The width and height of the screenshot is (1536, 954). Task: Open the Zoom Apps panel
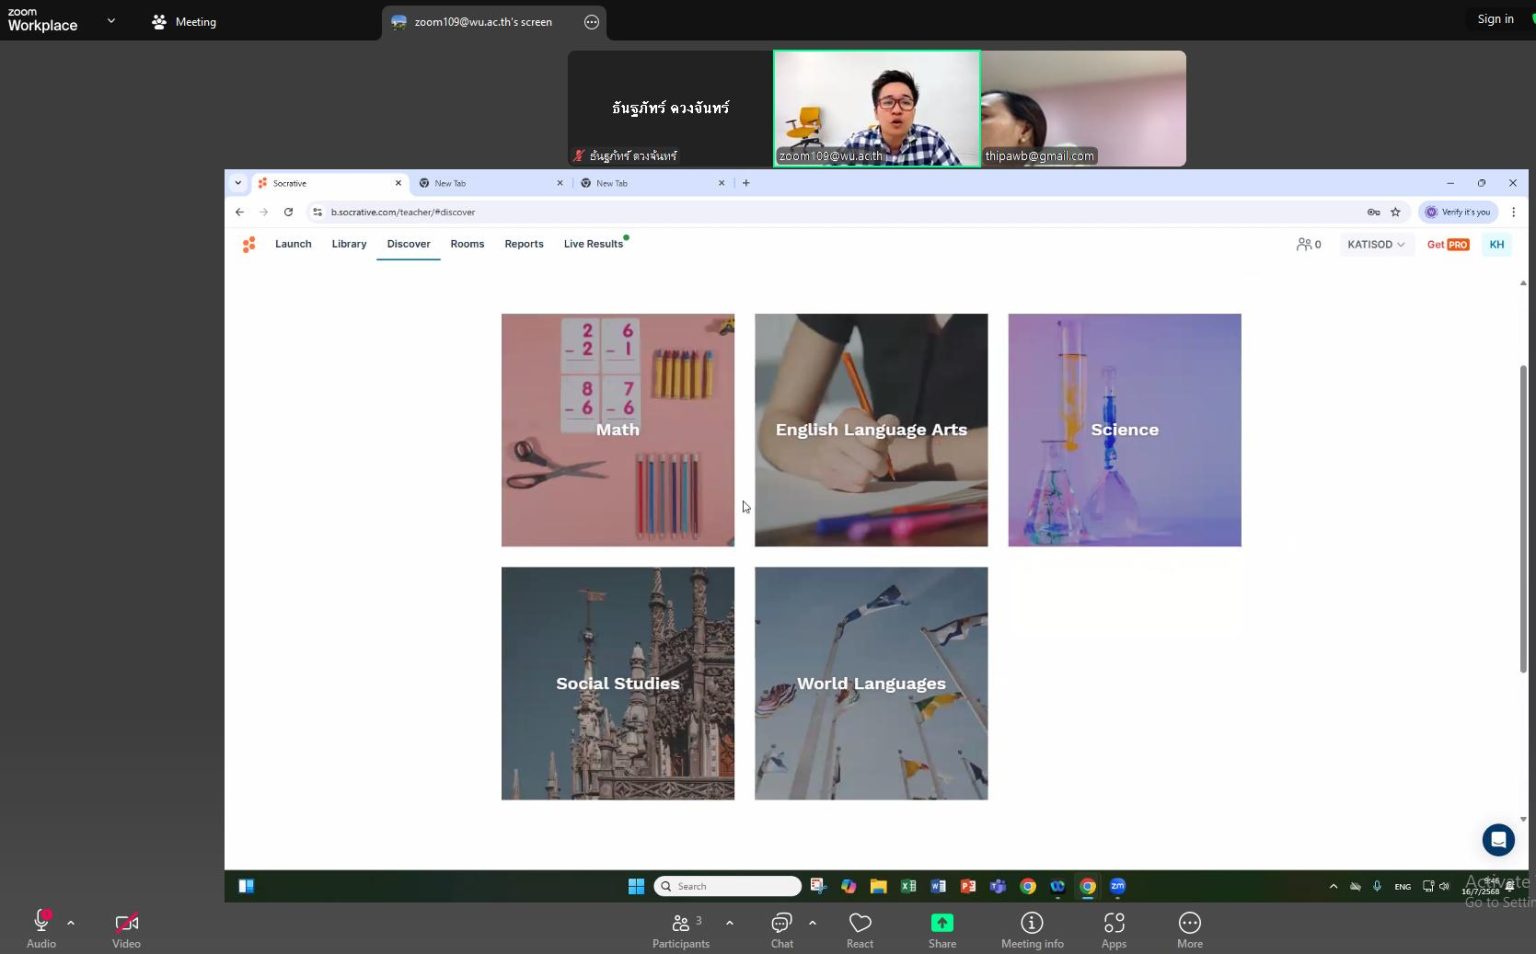coord(1114,929)
